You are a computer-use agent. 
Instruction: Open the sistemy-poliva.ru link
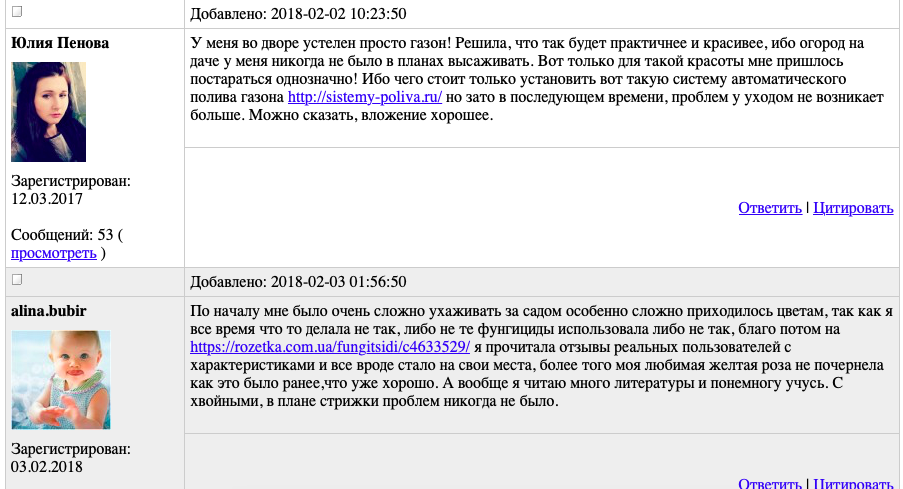[364, 98]
